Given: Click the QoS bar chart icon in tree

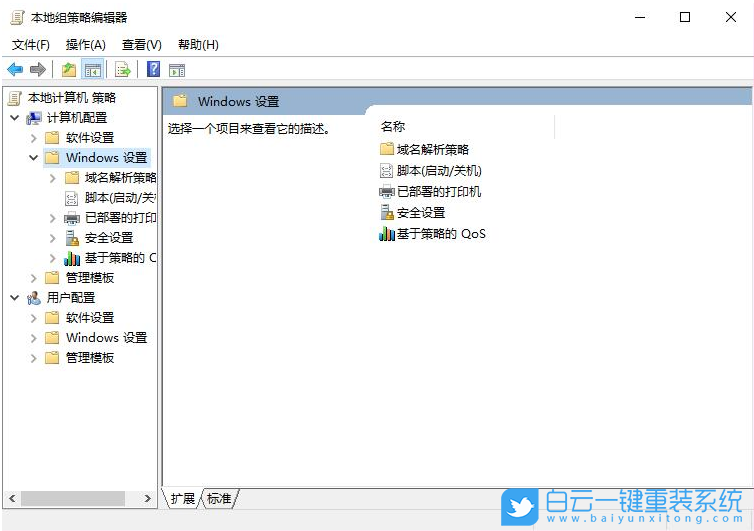Looking at the screenshot, I should (72, 259).
